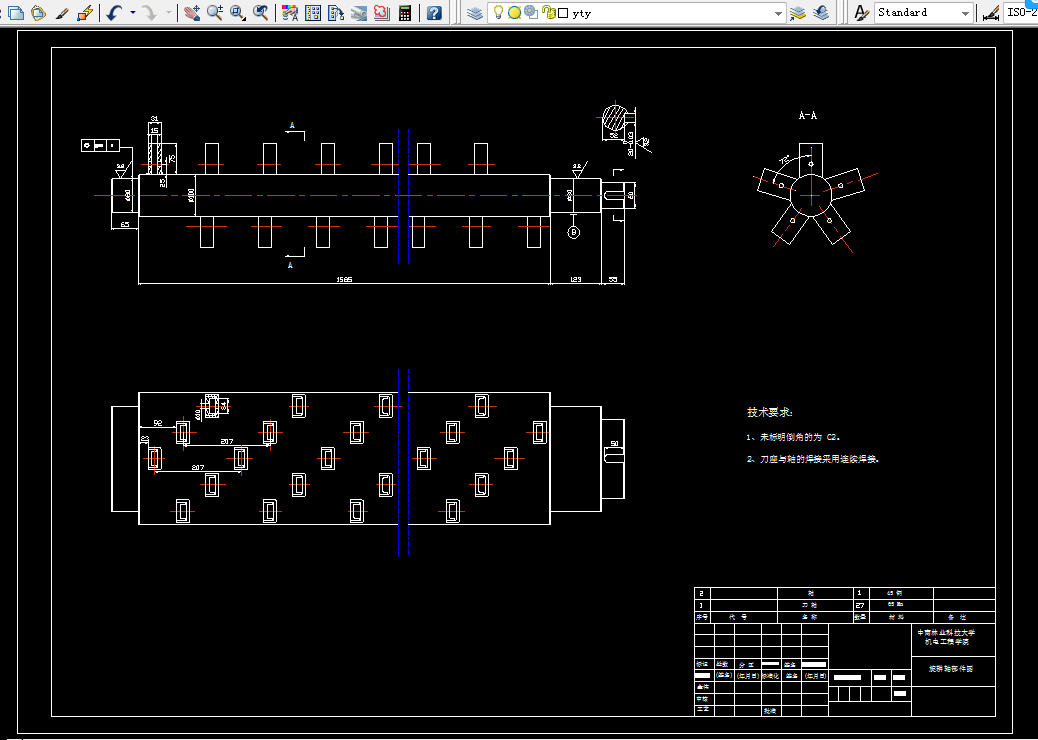Select the second technical requirement note
Screen dimensions: 1038x740
[x=813, y=459]
